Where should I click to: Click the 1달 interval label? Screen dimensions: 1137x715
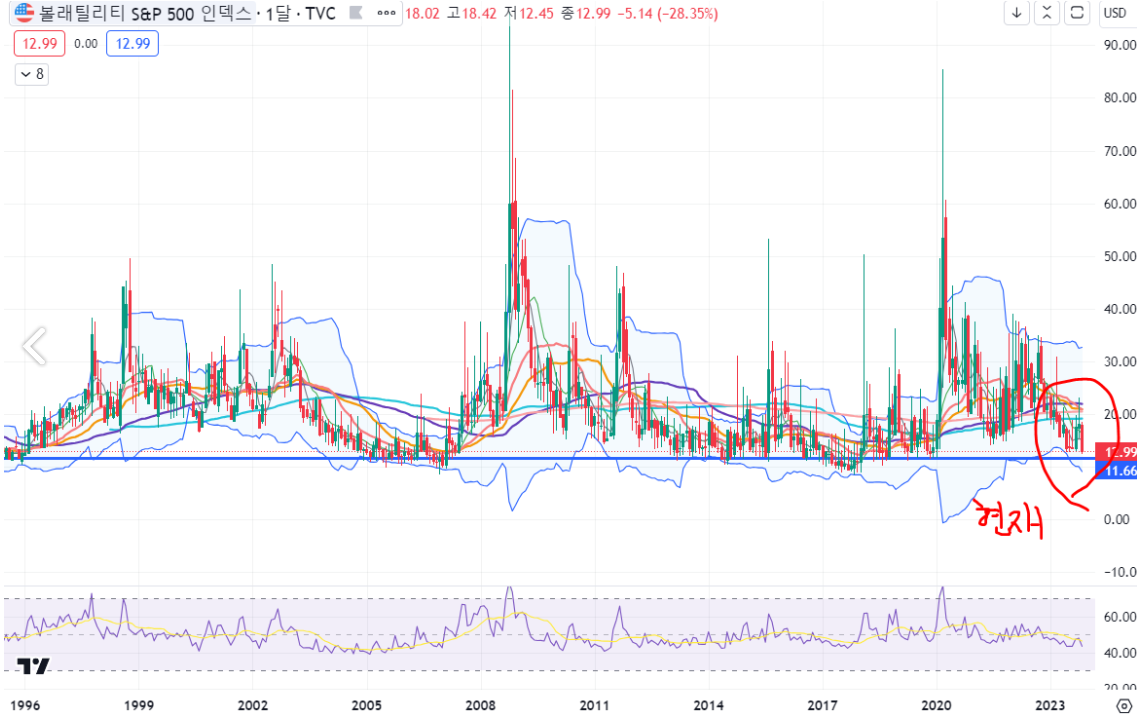click(280, 13)
